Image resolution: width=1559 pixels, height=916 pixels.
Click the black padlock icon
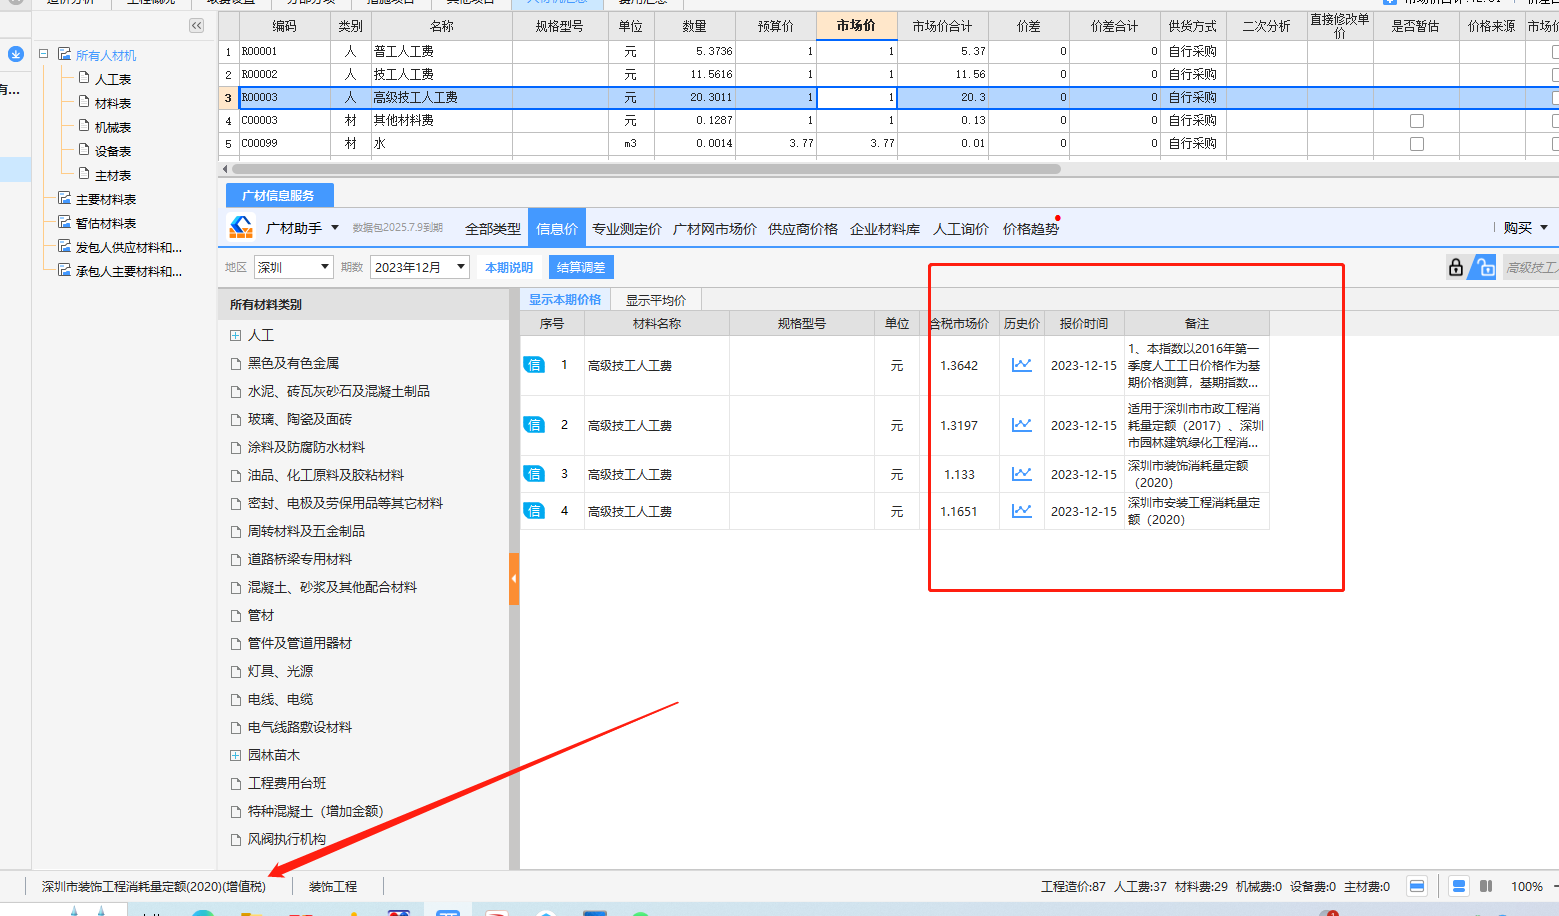(1456, 267)
